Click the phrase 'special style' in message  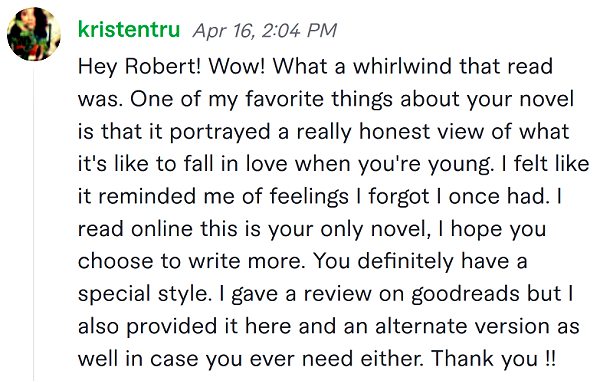143,294
